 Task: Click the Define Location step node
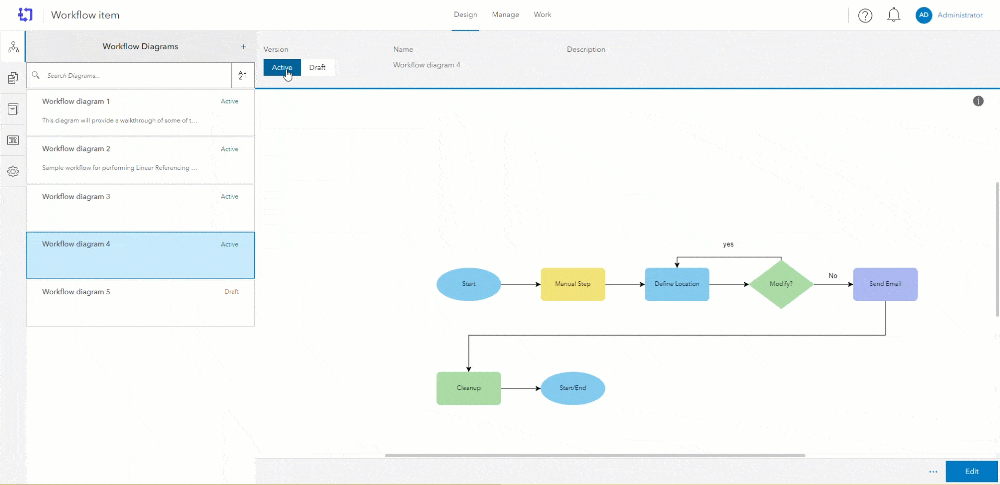[x=677, y=284]
